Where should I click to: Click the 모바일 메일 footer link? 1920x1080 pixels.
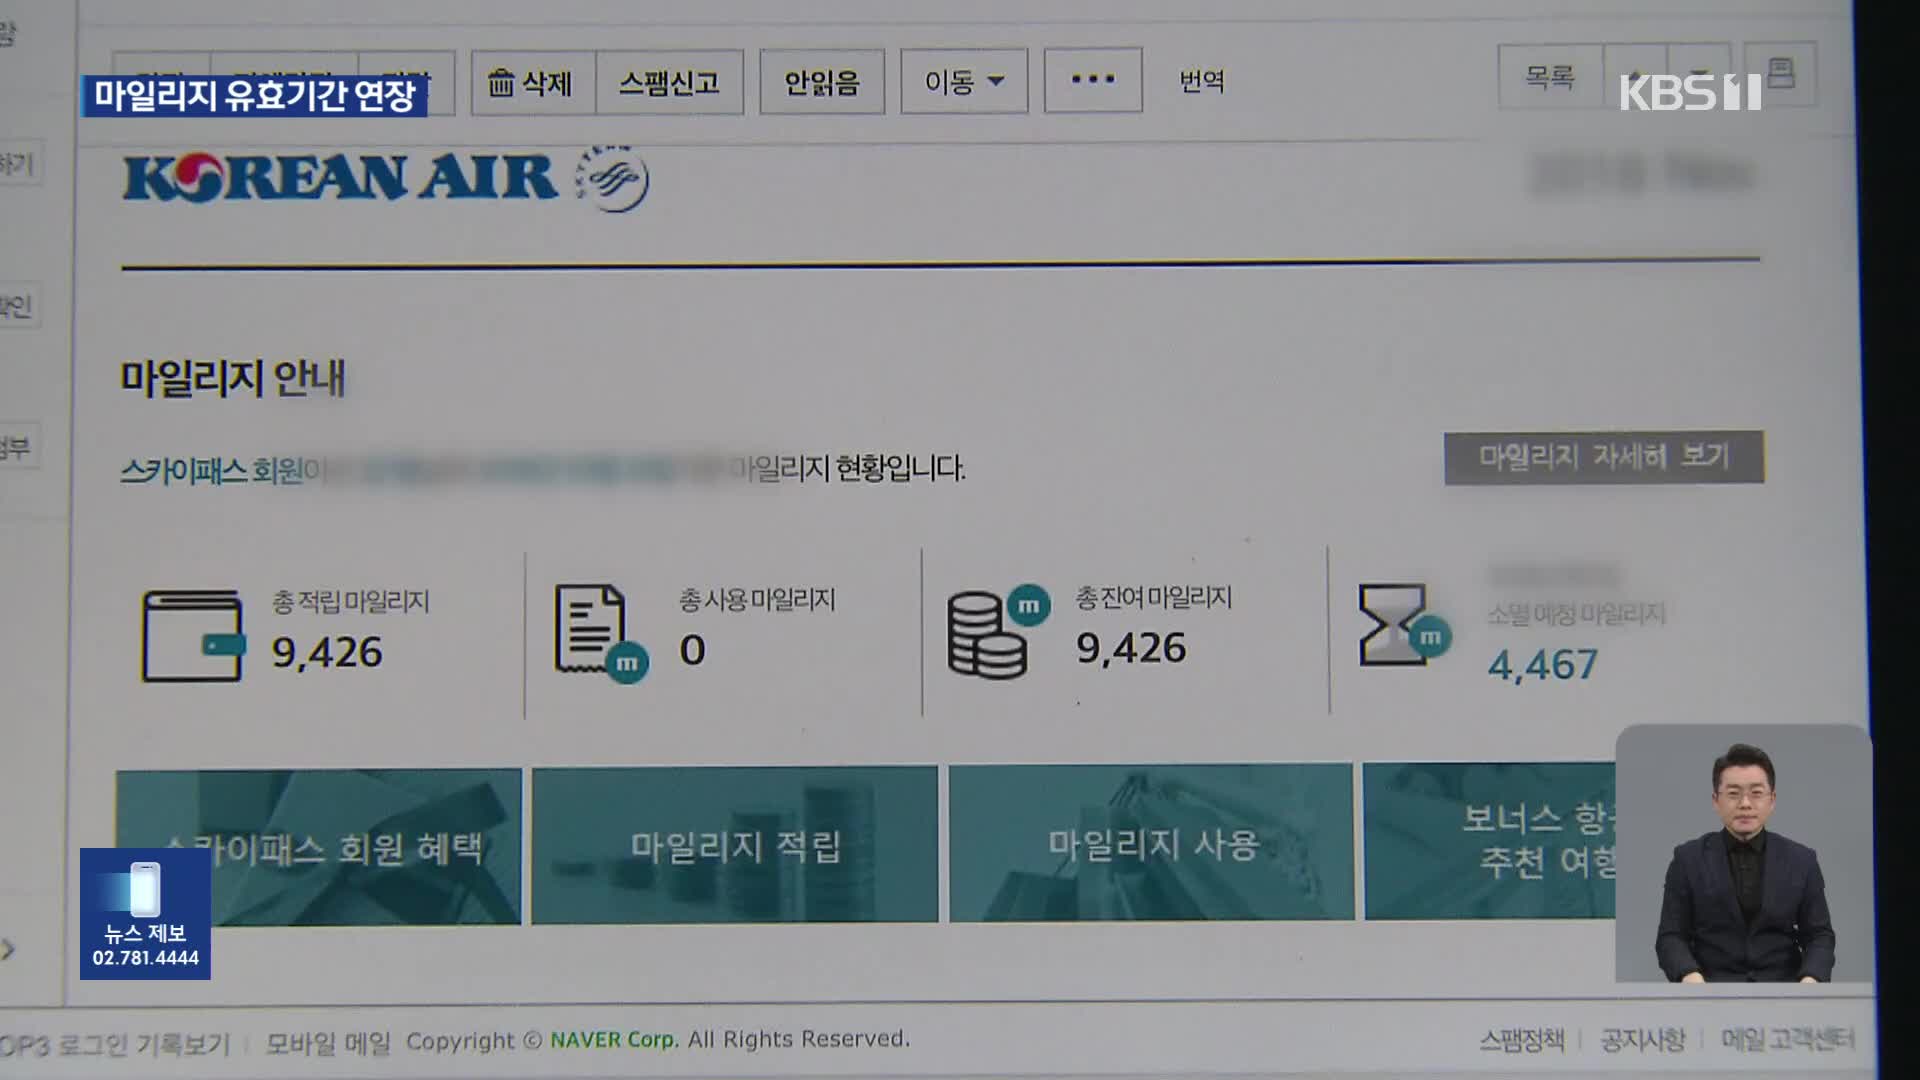tap(328, 1043)
